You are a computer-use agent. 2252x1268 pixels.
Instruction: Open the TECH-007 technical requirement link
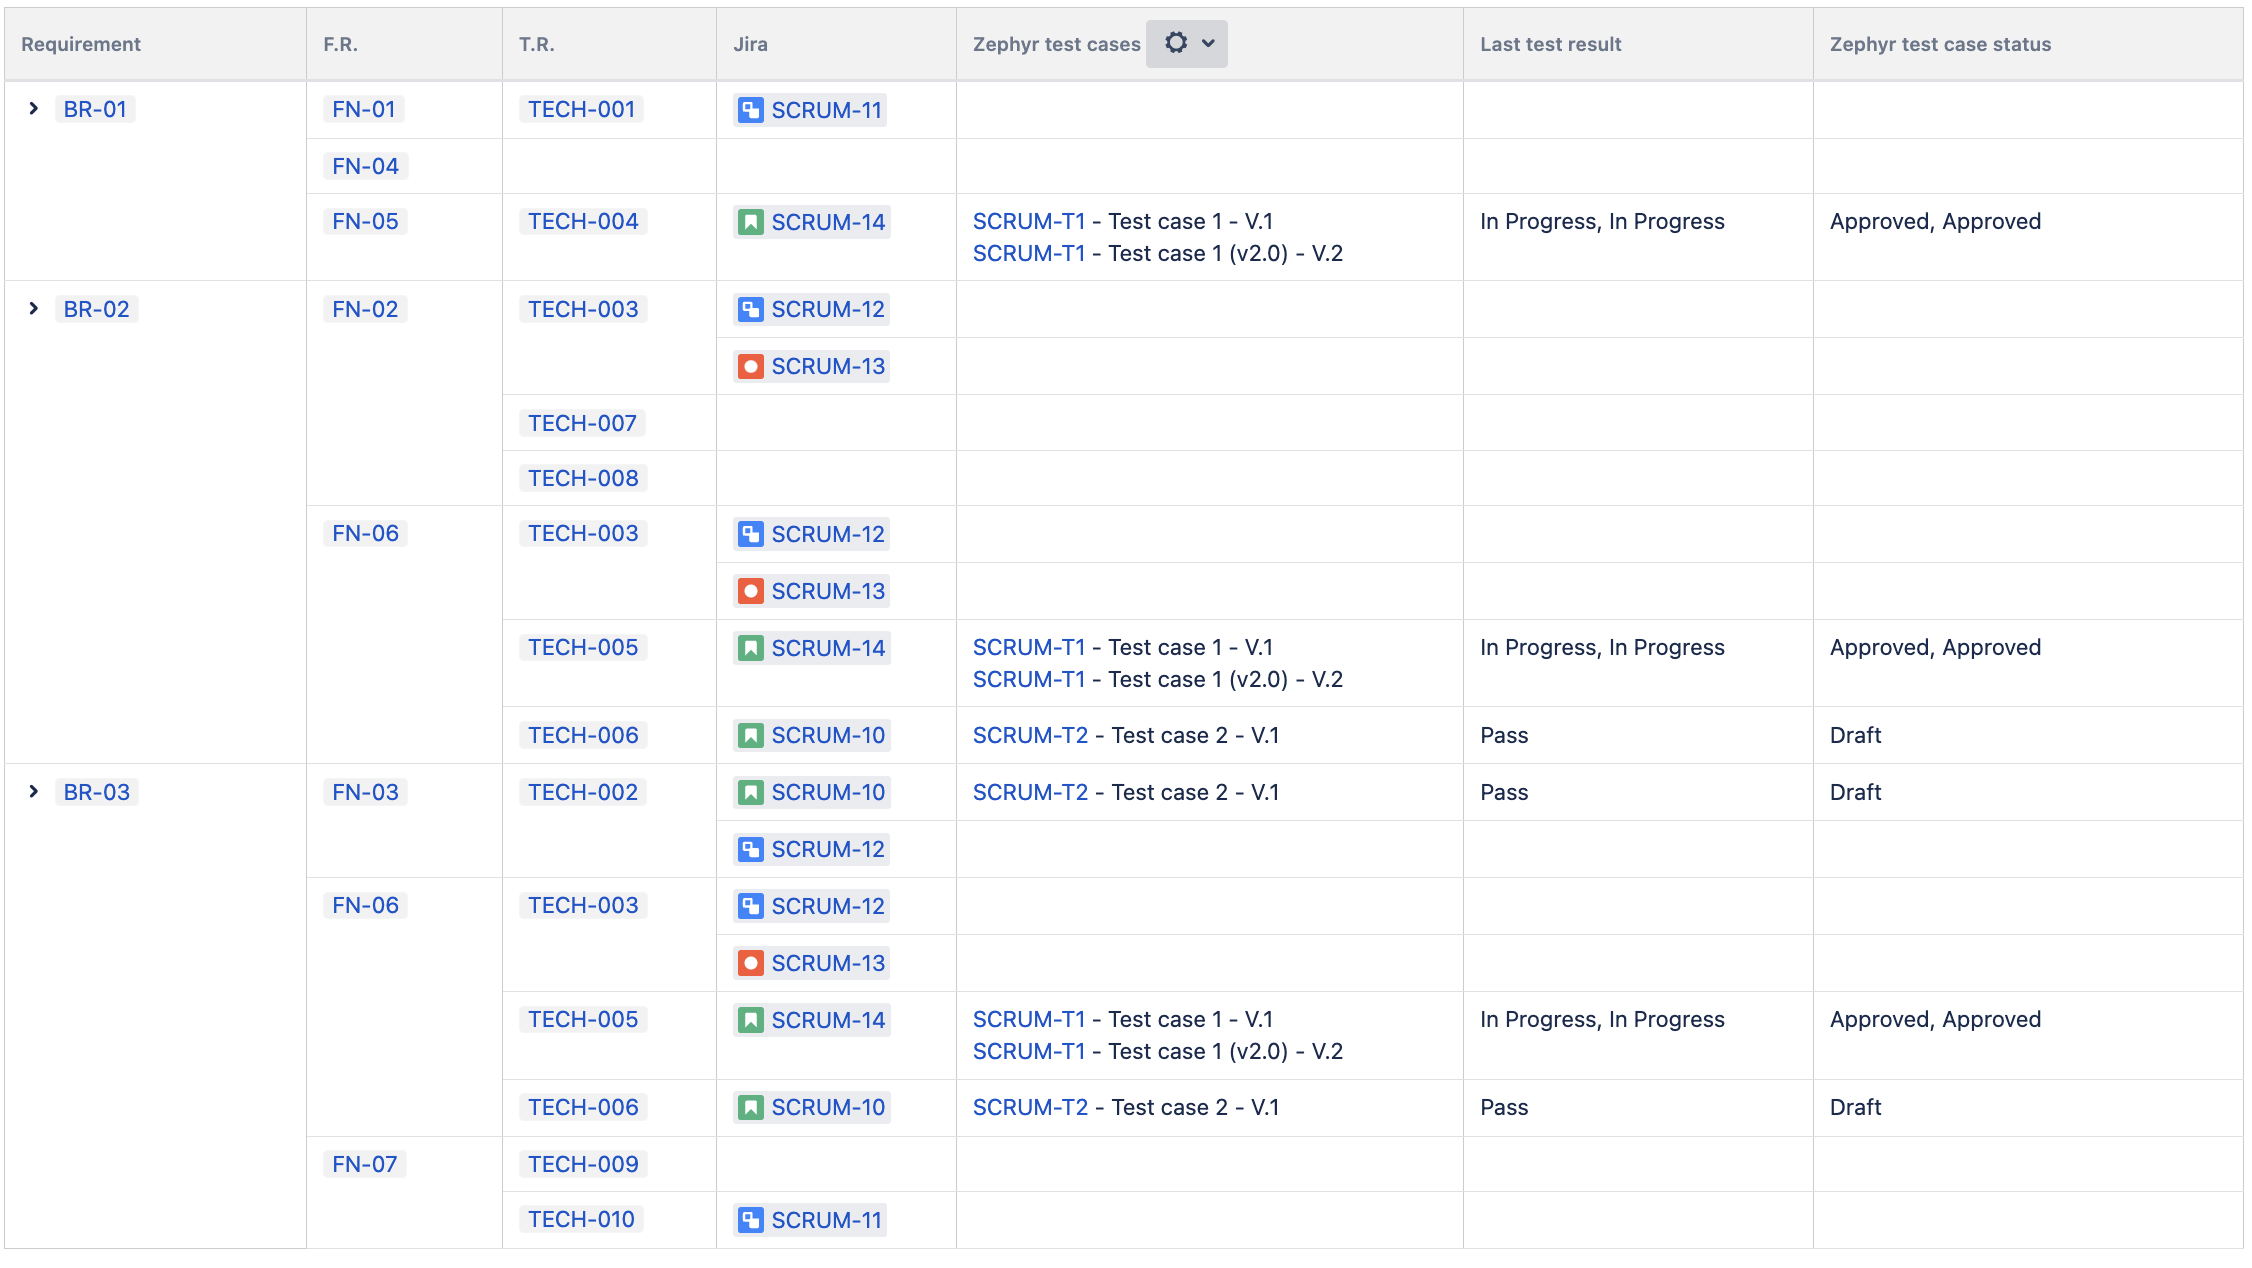[x=582, y=423]
